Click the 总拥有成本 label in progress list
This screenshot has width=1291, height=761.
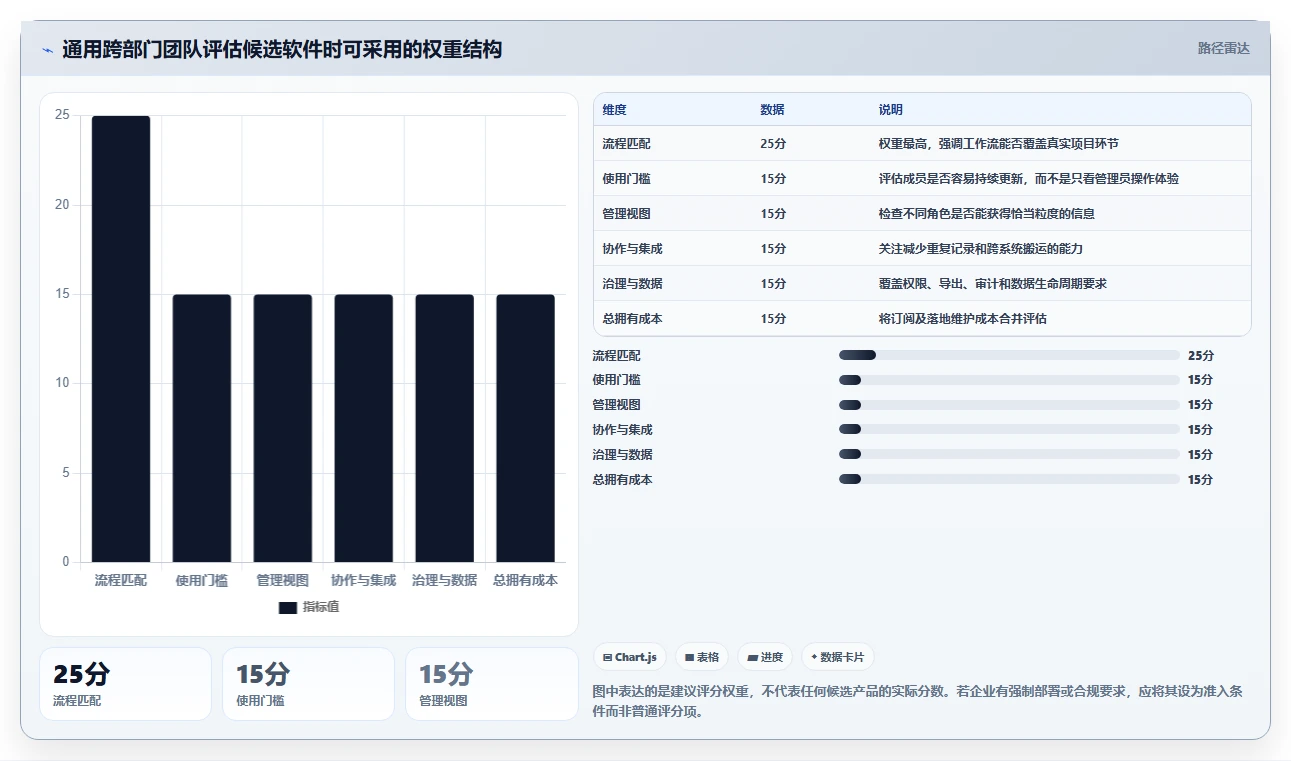[622, 480]
